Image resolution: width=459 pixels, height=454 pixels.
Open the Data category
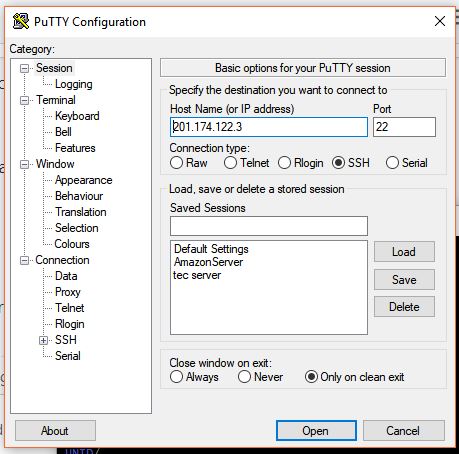66,276
